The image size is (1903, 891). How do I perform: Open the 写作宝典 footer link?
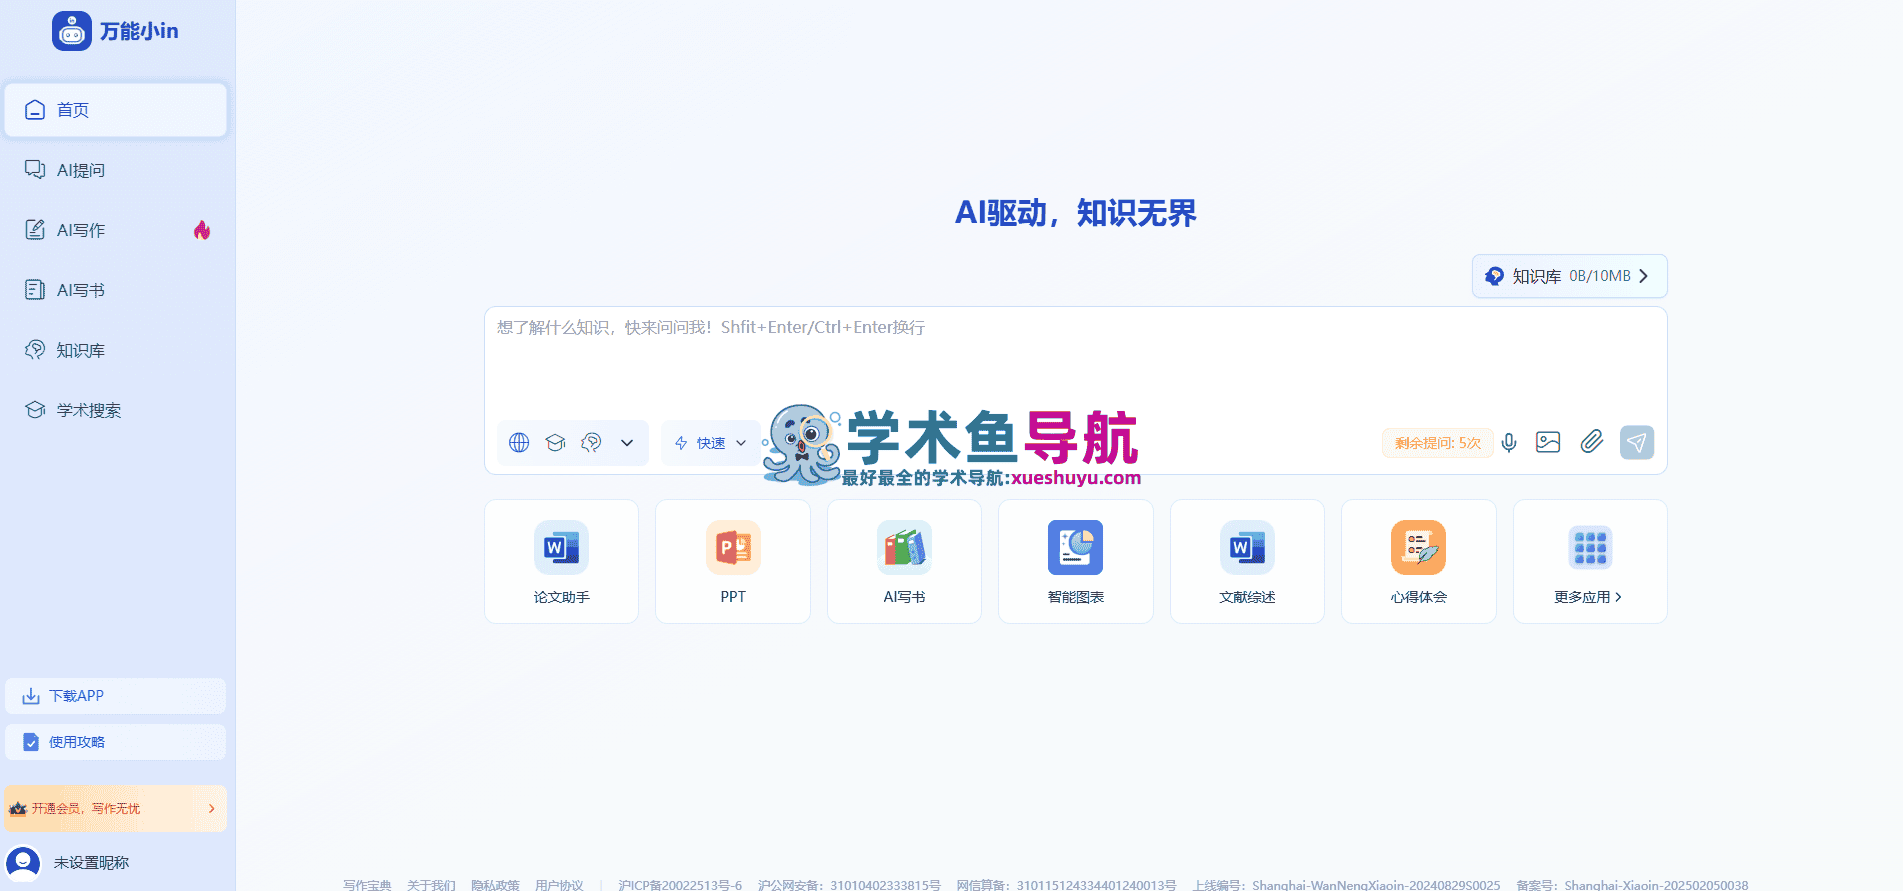click(x=367, y=885)
